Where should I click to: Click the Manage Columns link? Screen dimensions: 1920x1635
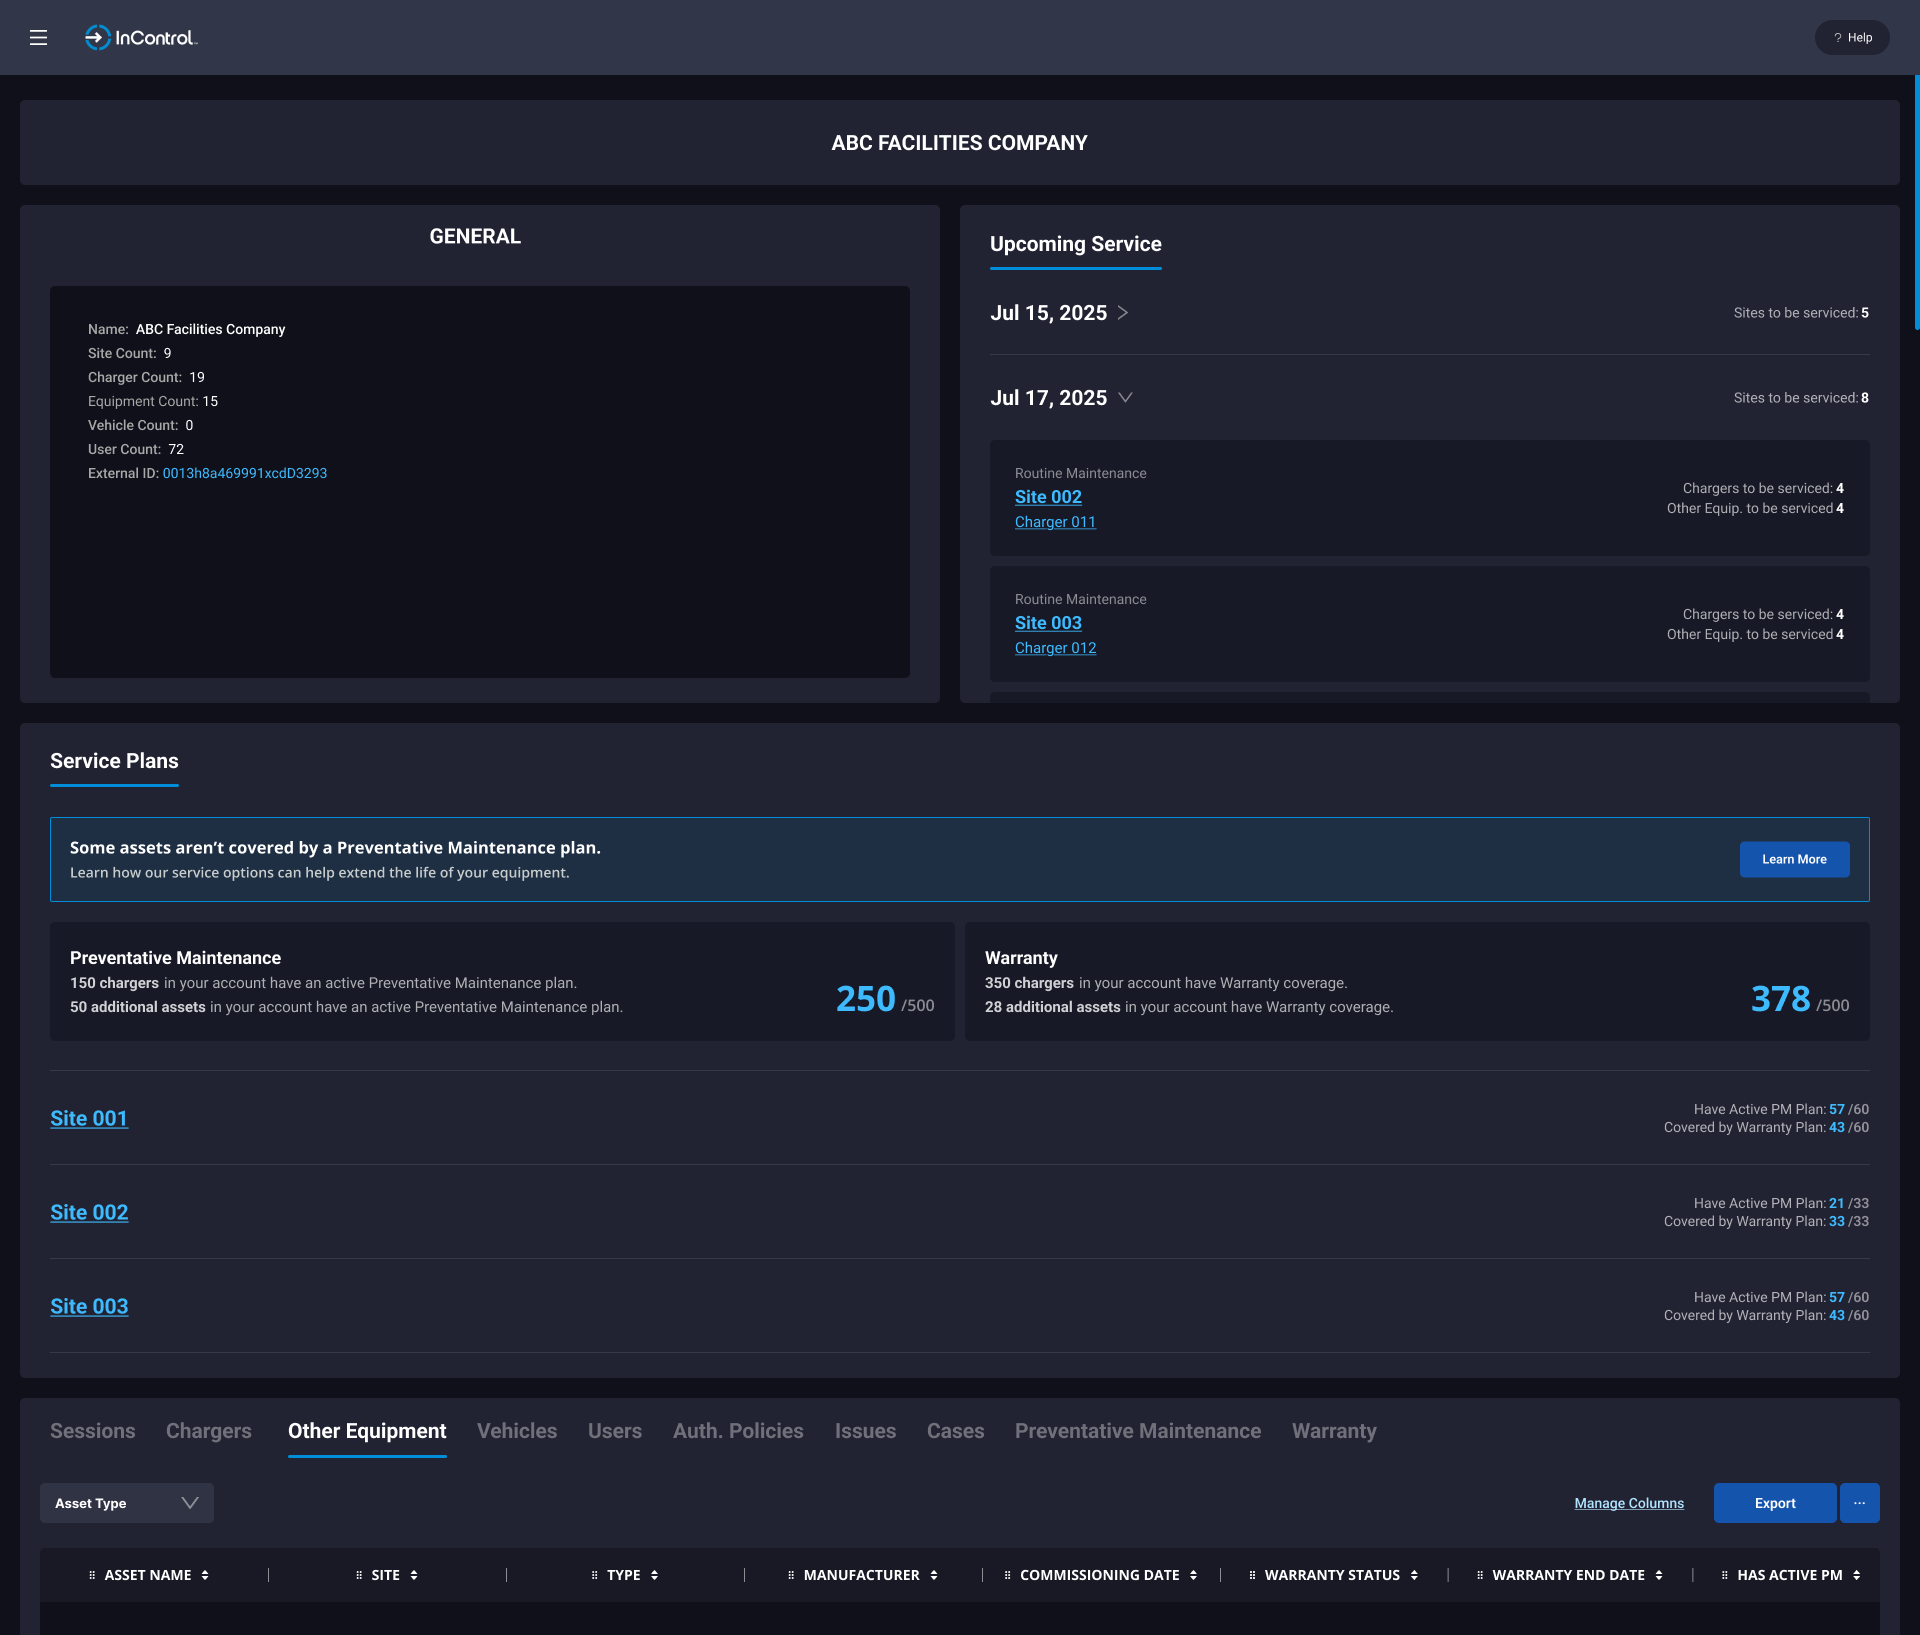click(1629, 1503)
